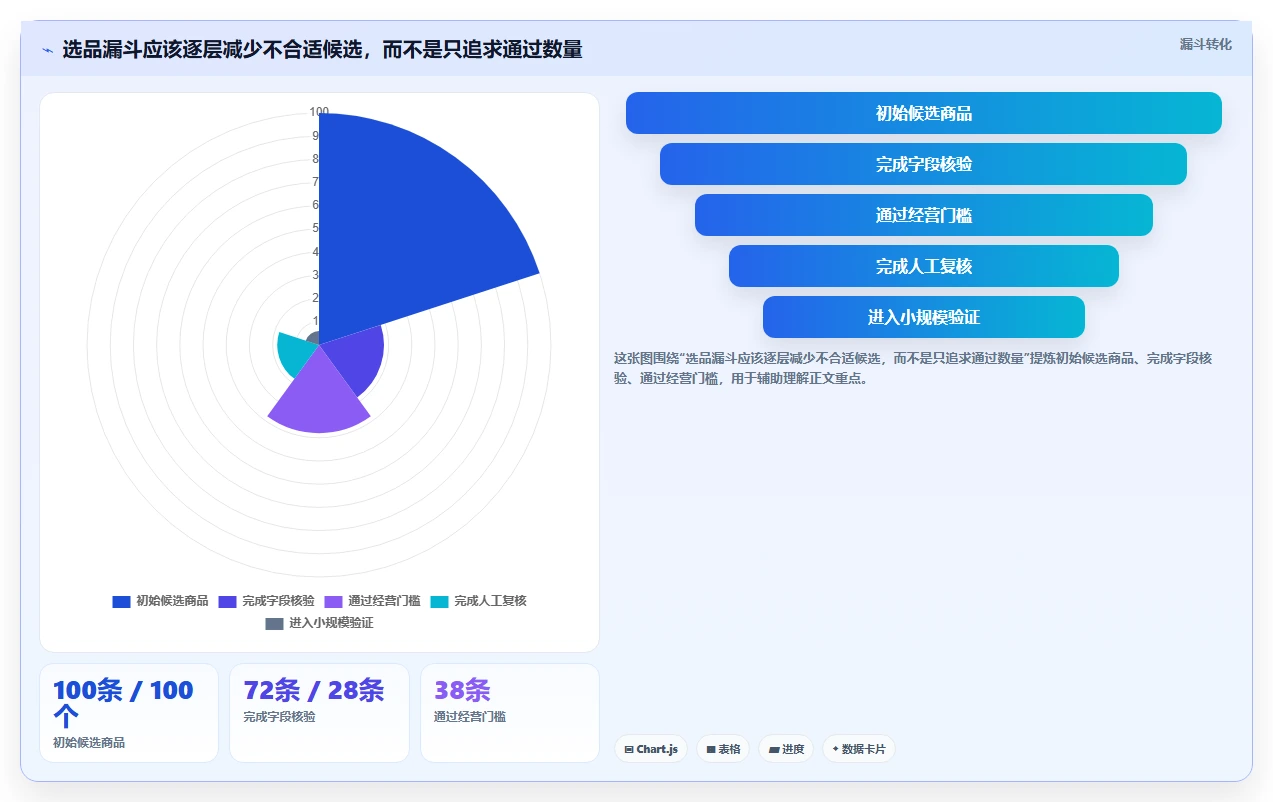Click the 数据卡片 tag chip
The image size is (1273, 802).
(x=858, y=749)
